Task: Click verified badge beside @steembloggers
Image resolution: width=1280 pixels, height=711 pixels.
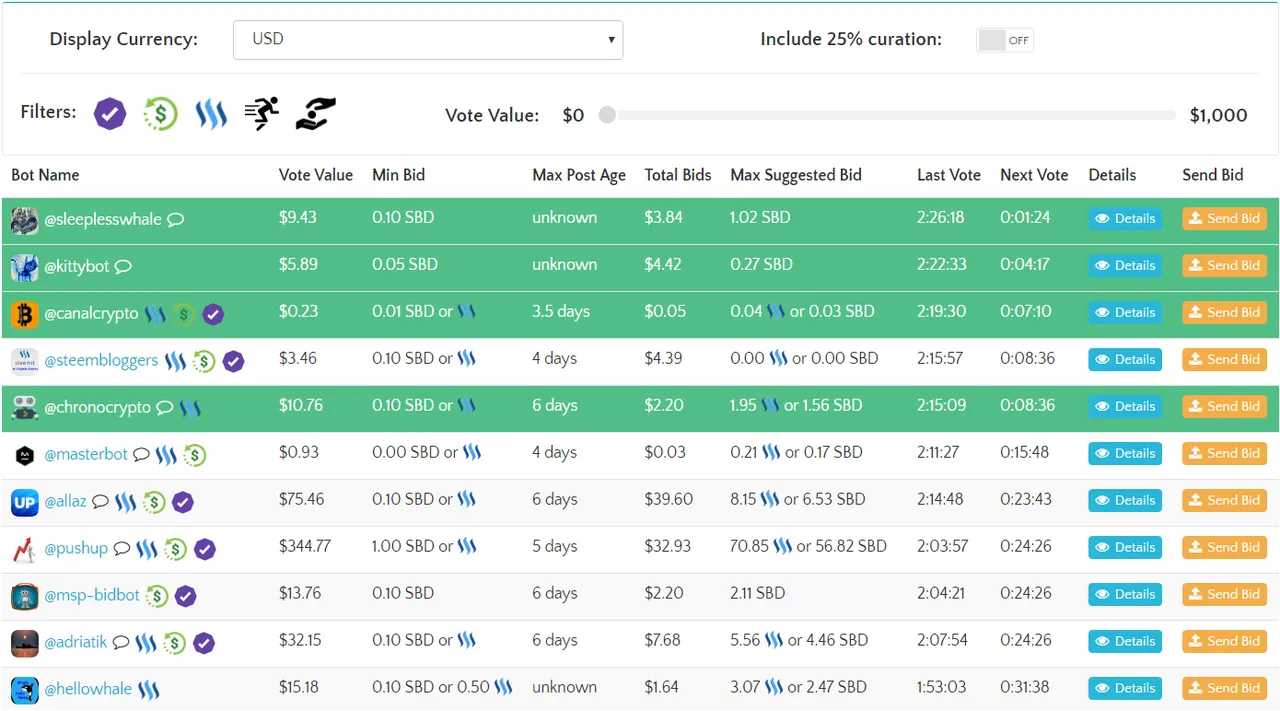Action: [x=233, y=361]
